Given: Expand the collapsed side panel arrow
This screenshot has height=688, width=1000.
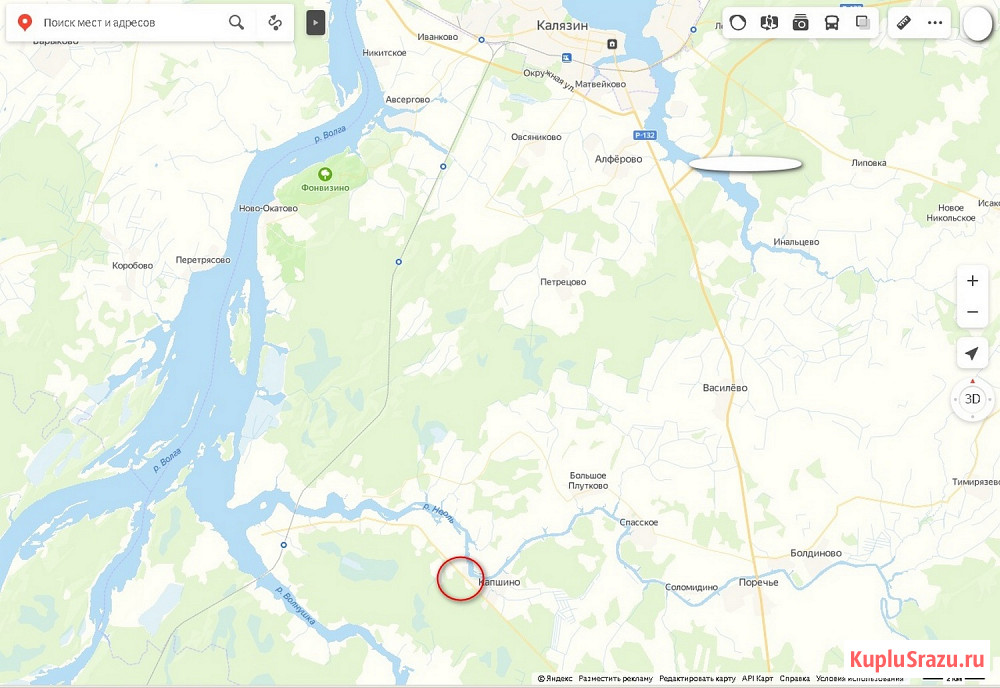Looking at the screenshot, I should coord(316,22).
